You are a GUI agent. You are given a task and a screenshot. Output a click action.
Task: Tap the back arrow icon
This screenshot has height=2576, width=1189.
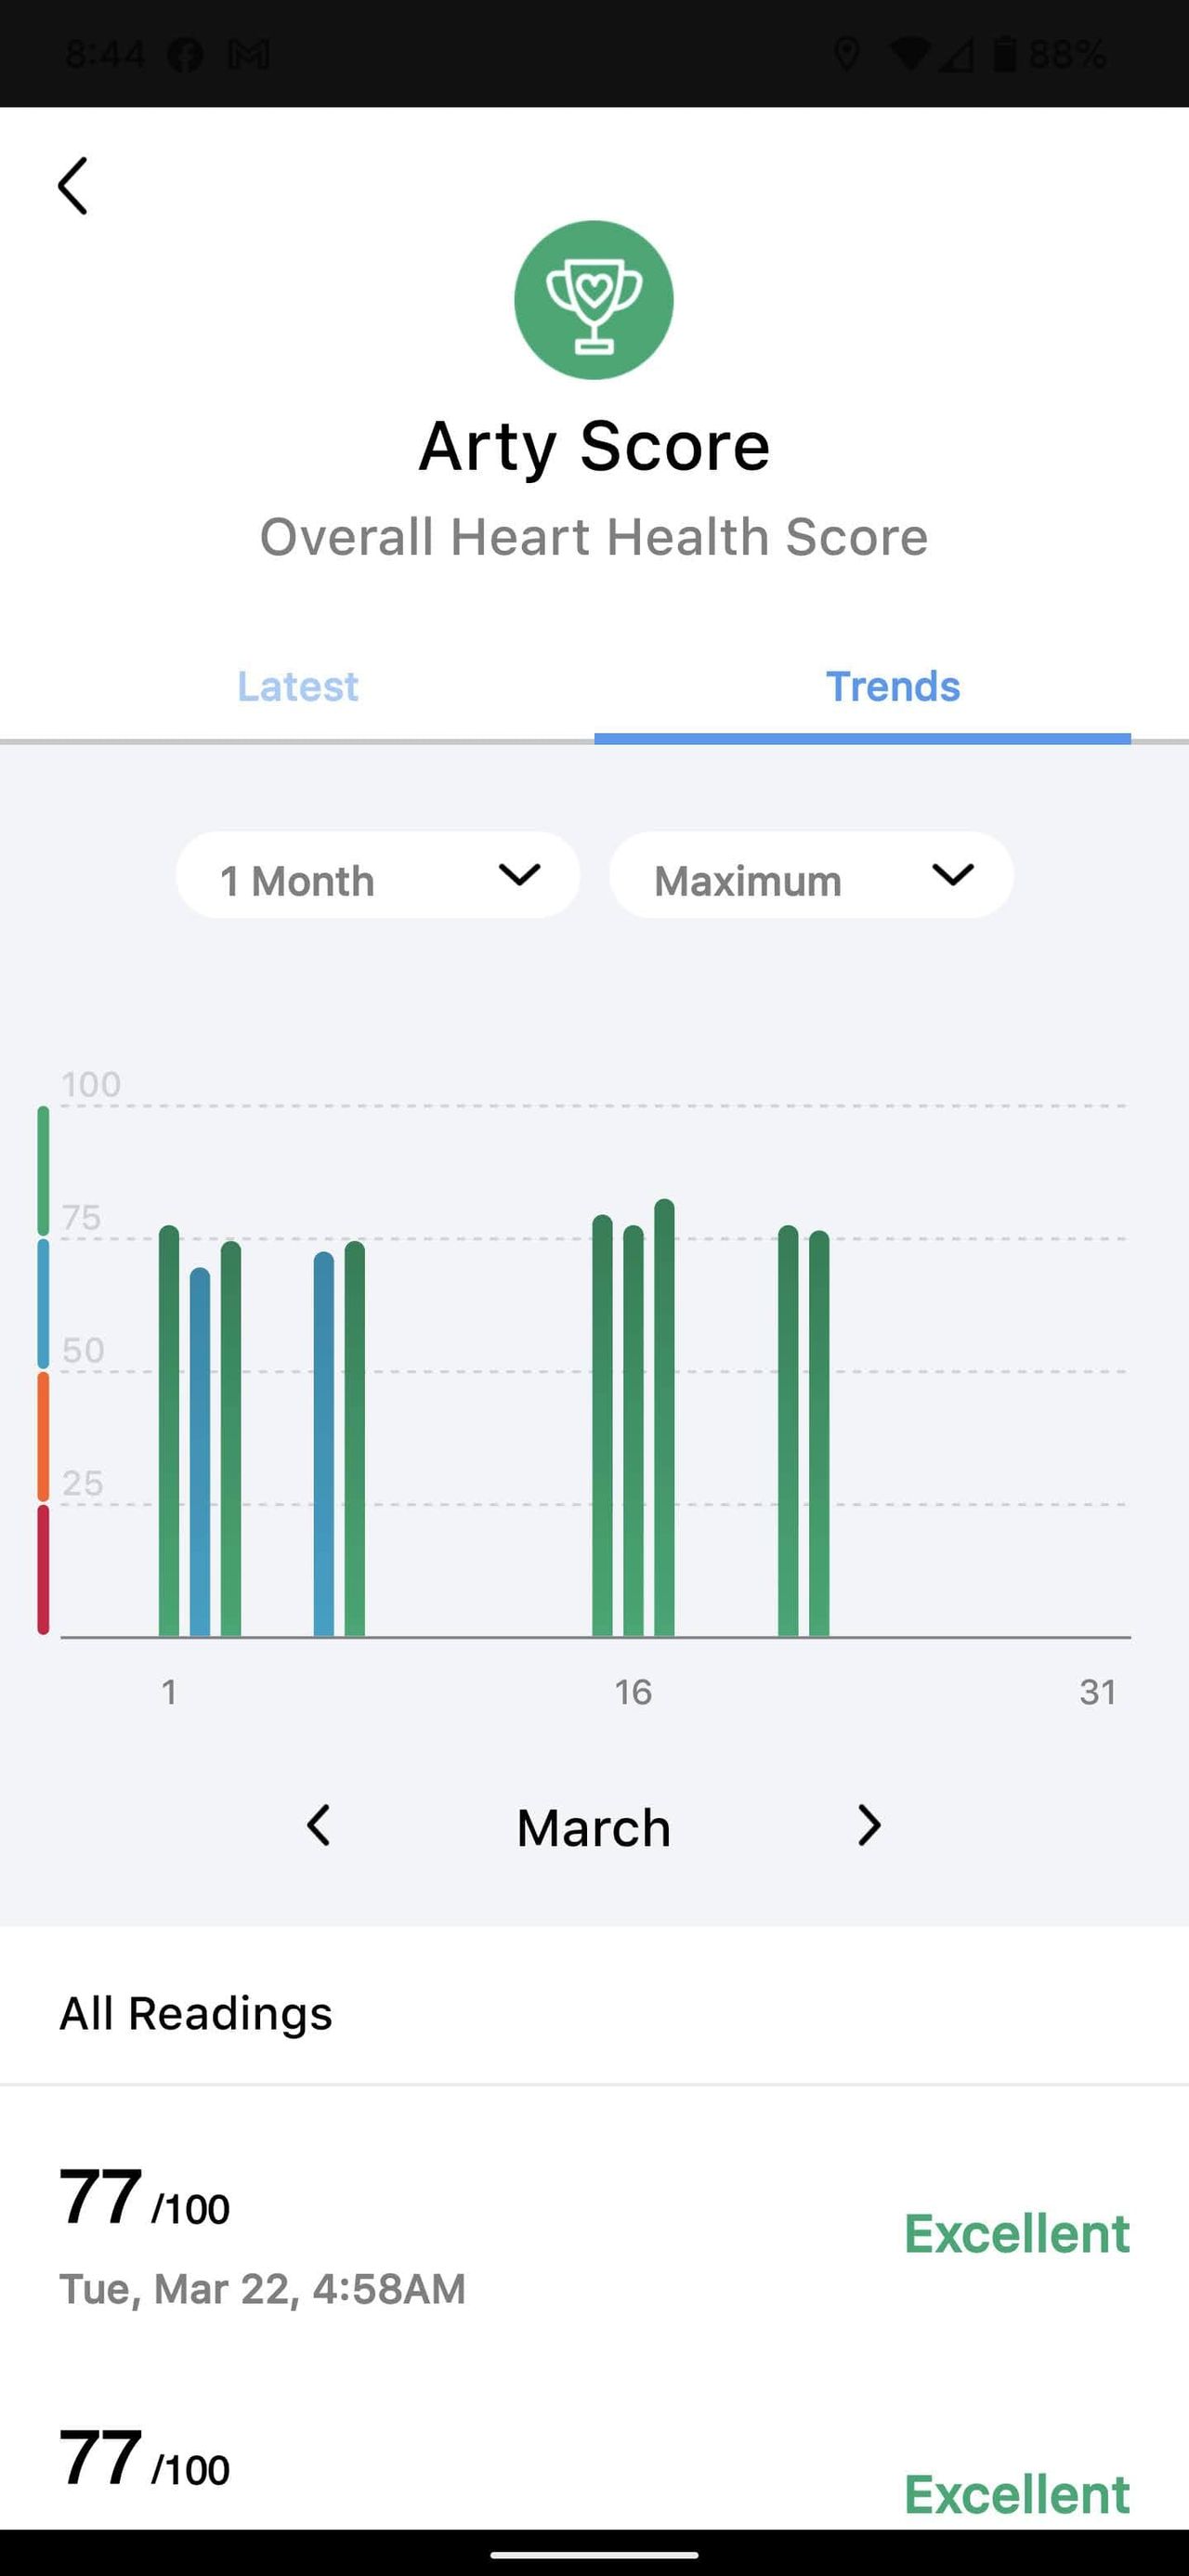pos(73,185)
